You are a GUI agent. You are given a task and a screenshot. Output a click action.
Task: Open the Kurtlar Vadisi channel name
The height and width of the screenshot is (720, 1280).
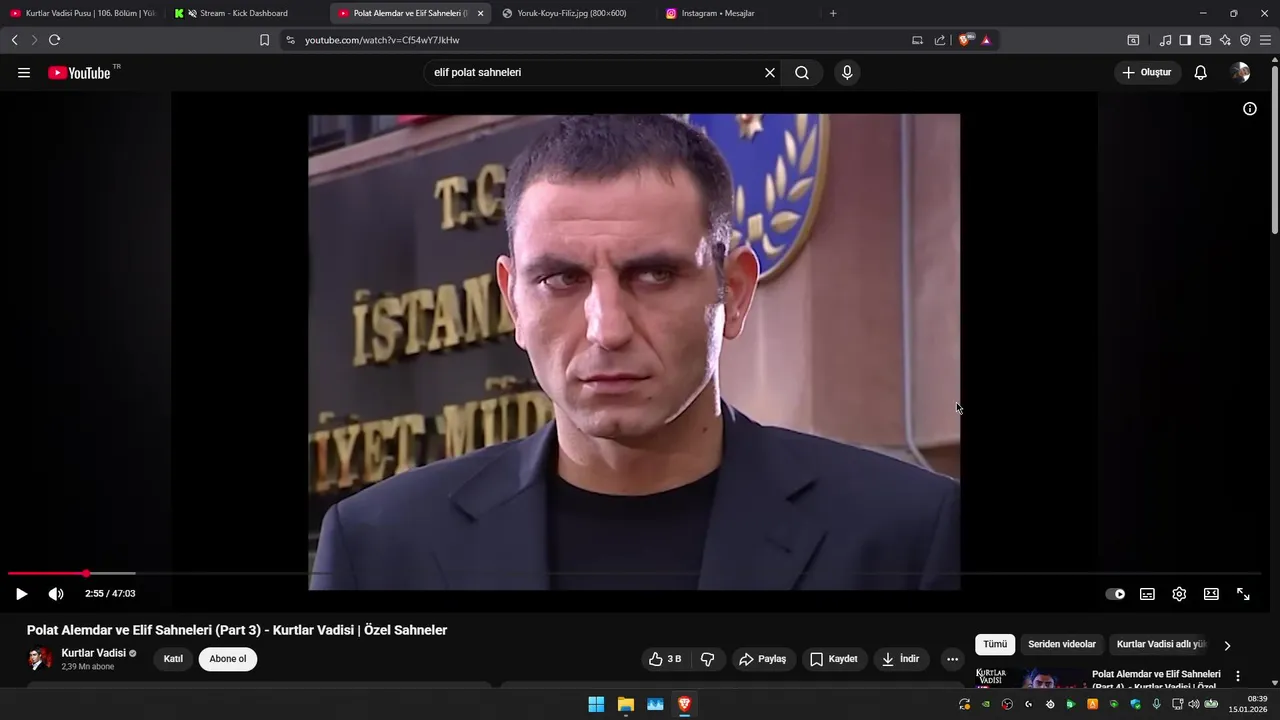pos(94,653)
